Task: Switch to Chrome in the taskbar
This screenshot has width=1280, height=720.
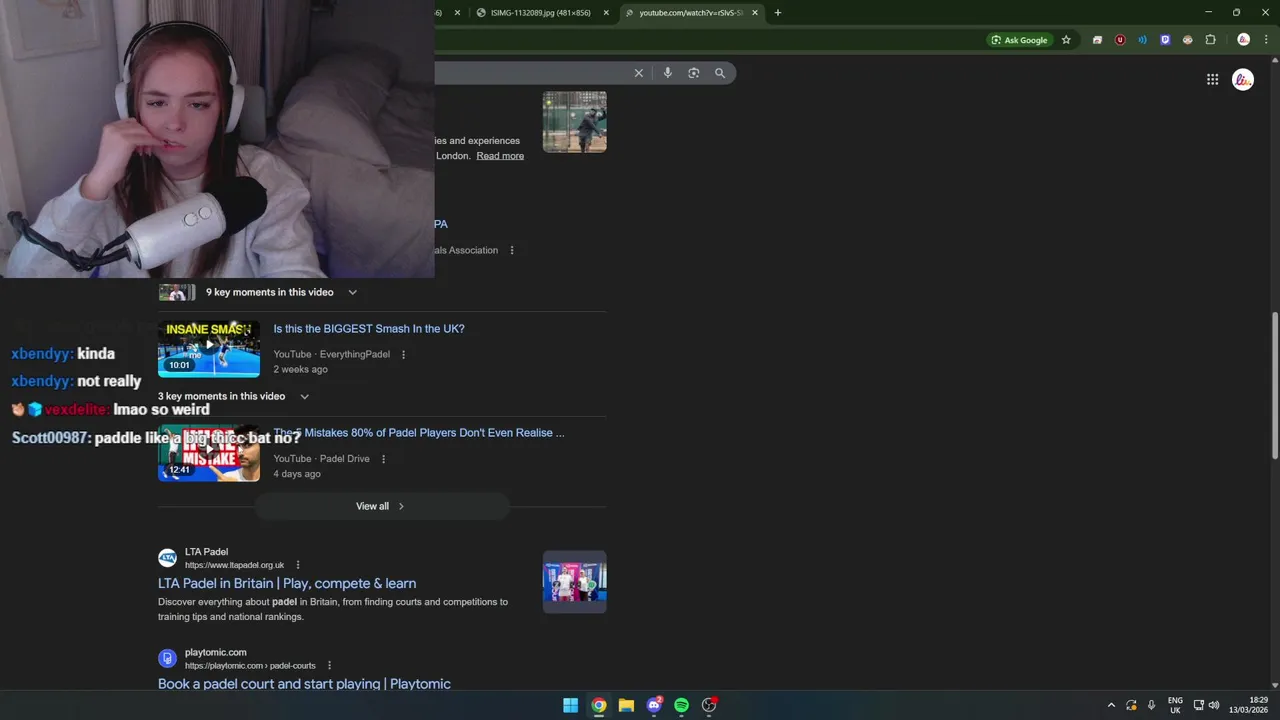Action: coord(598,705)
